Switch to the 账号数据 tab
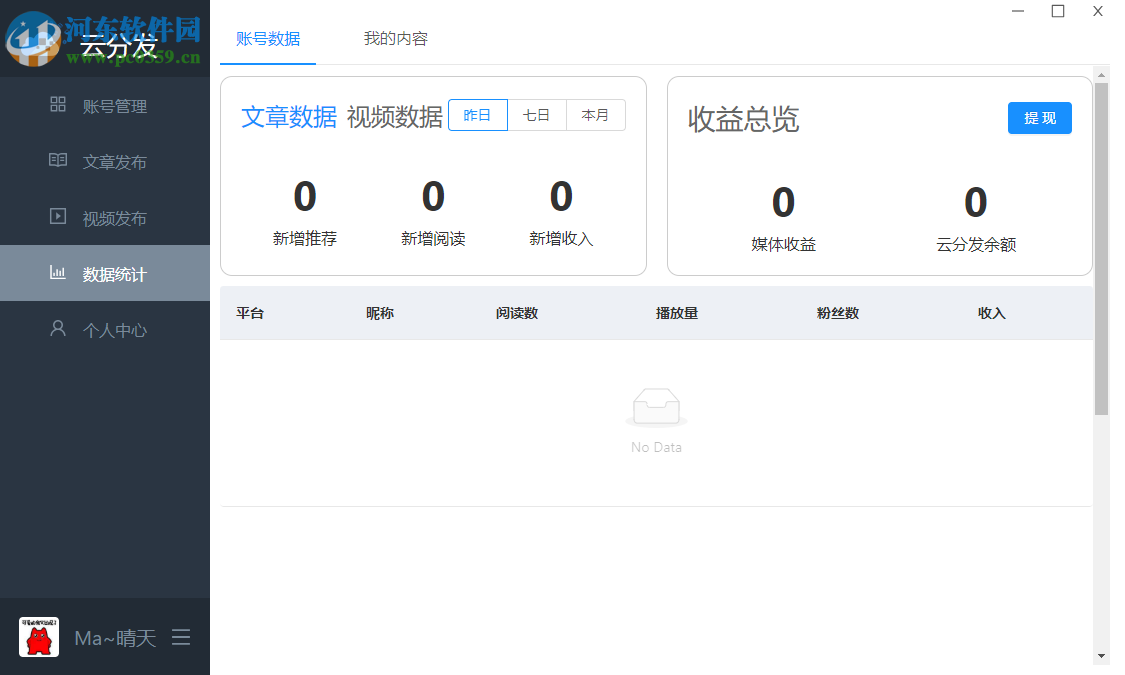 tap(267, 39)
